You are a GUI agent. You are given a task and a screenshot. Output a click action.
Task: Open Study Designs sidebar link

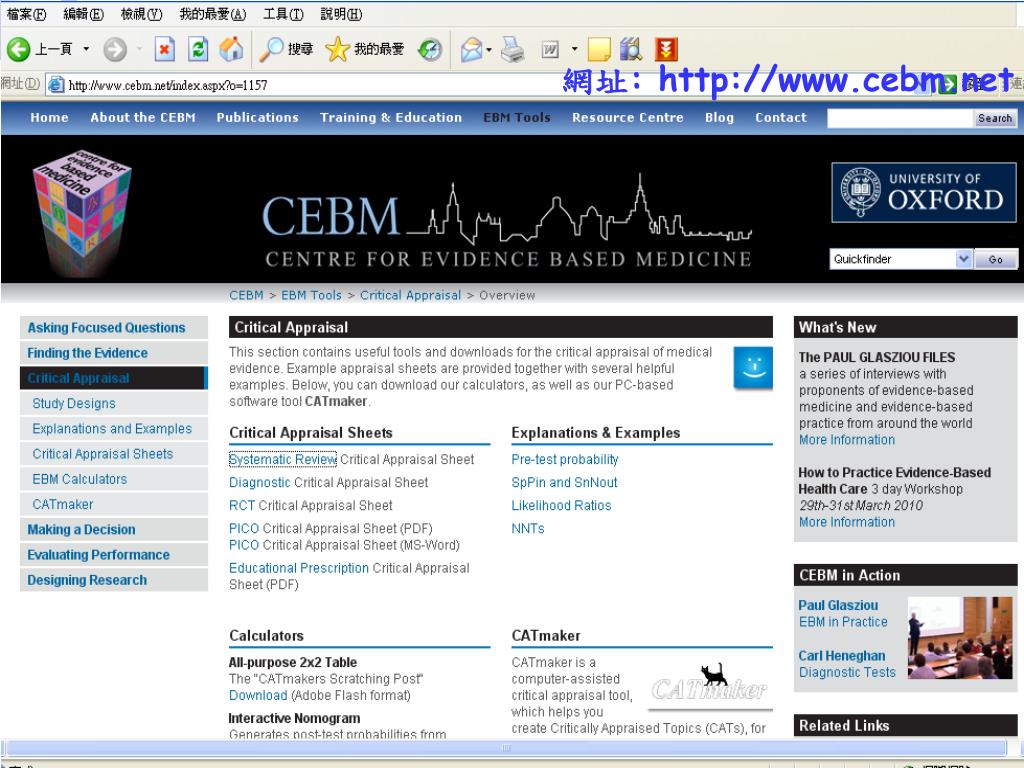click(74, 404)
